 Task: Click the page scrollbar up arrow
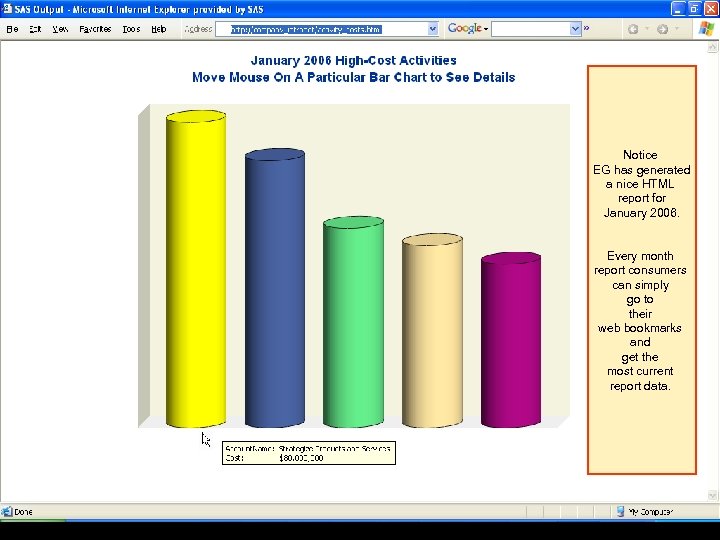click(x=712, y=47)
